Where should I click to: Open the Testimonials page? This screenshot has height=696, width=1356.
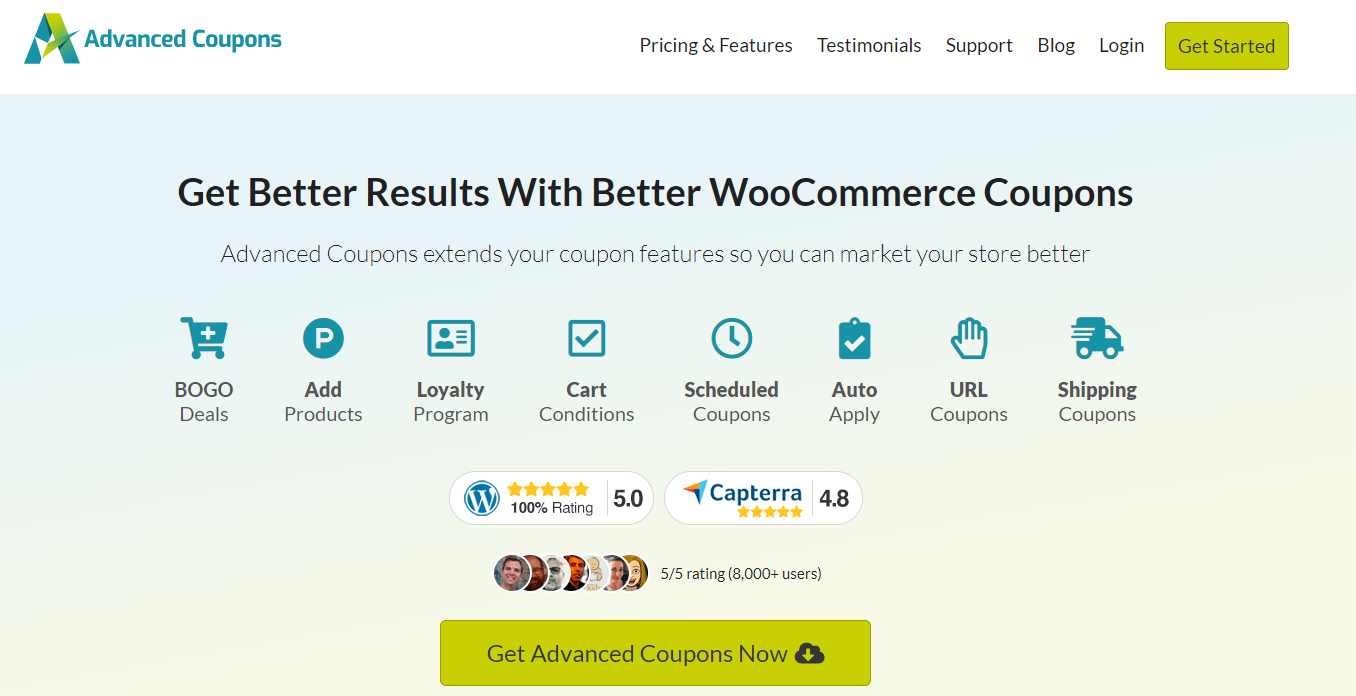(869, 45)
